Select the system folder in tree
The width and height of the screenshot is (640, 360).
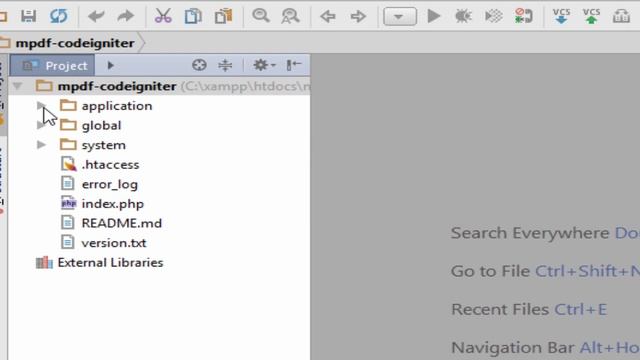pyautogui.click(x=104, y=145)
